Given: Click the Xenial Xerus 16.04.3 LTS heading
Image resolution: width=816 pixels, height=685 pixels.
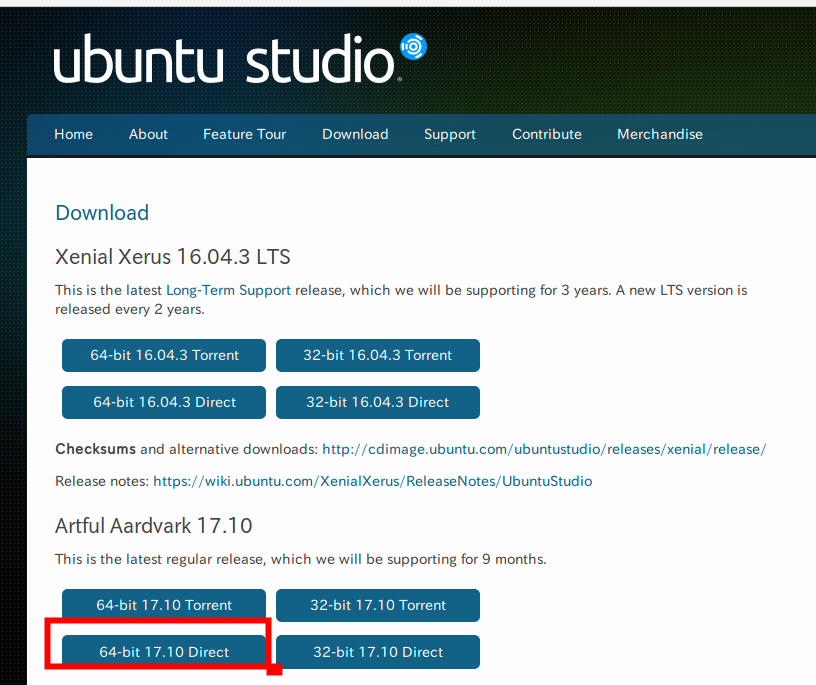Looking at the screenshot, I should pos(173,257).
